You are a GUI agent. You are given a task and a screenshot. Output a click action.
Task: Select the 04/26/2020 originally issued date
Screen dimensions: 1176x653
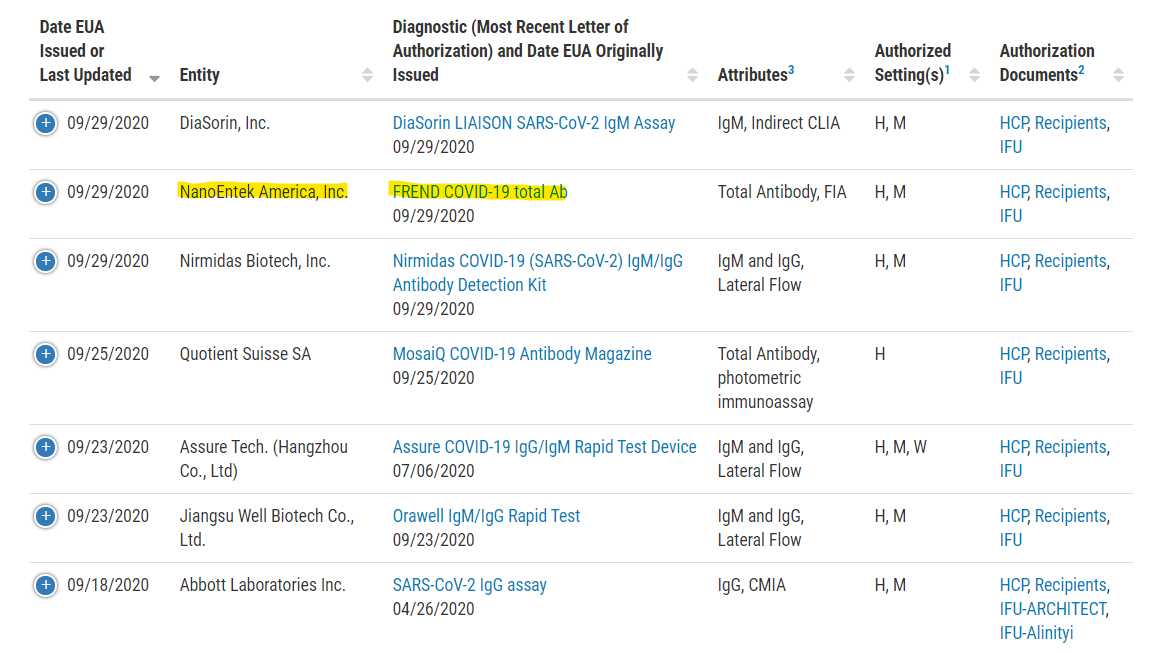point(434,609)
